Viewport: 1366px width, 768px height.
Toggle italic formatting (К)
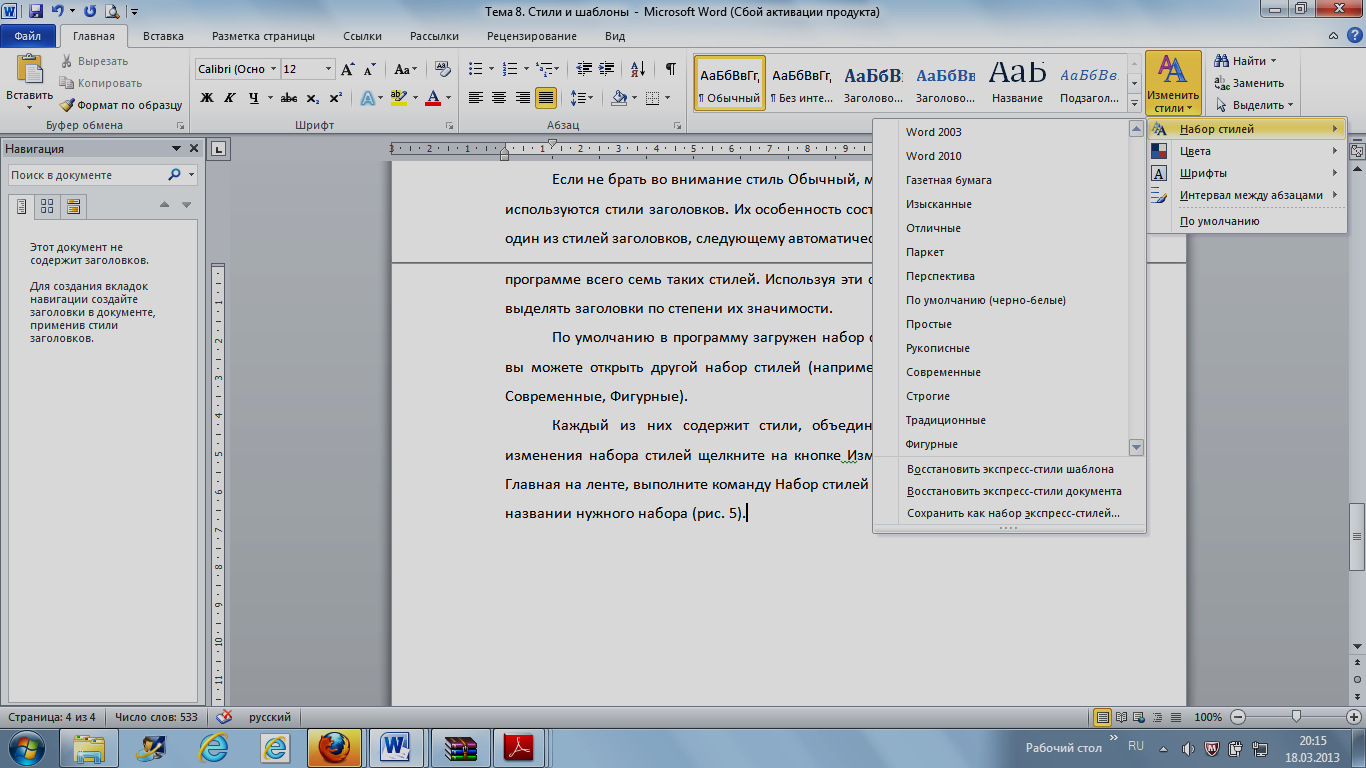click(x=230, y=98)
